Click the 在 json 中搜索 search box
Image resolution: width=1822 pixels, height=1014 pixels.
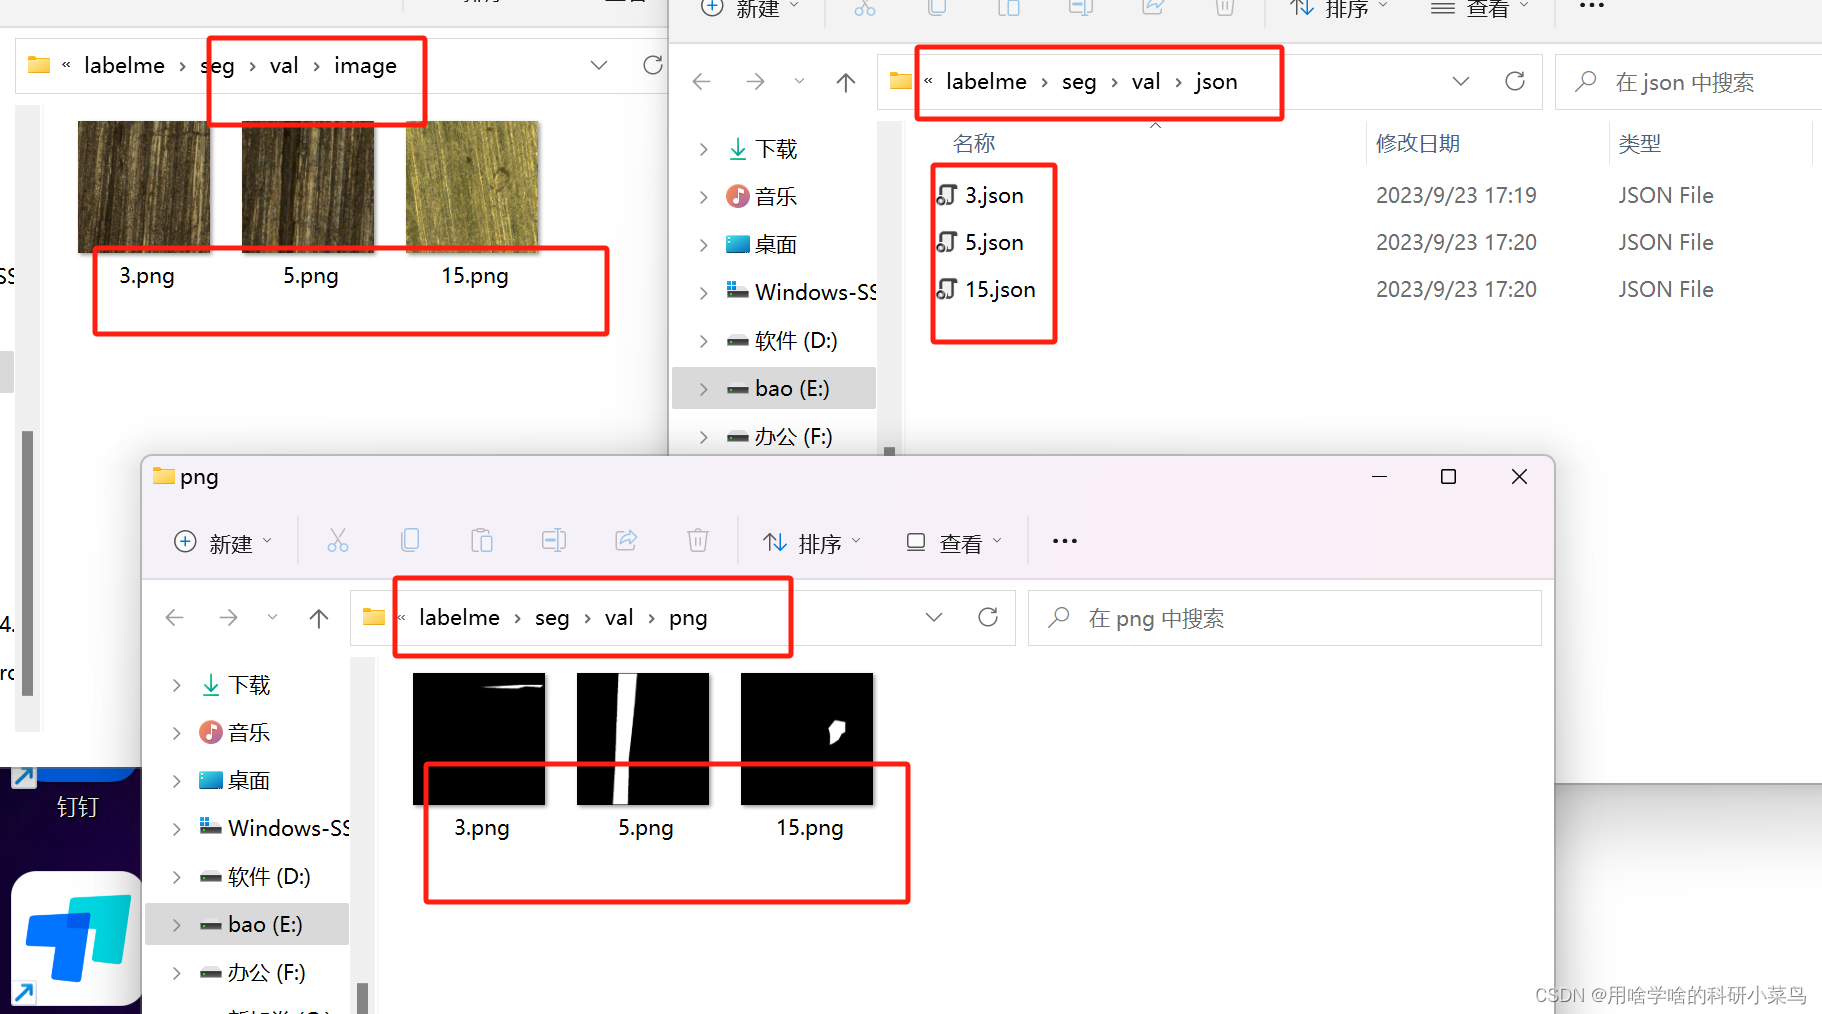1690,82
